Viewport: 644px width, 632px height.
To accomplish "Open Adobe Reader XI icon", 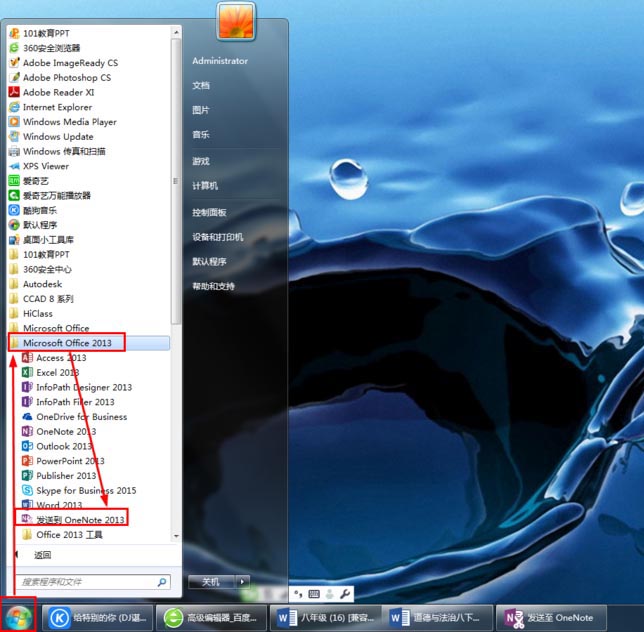I will [14, 92].
